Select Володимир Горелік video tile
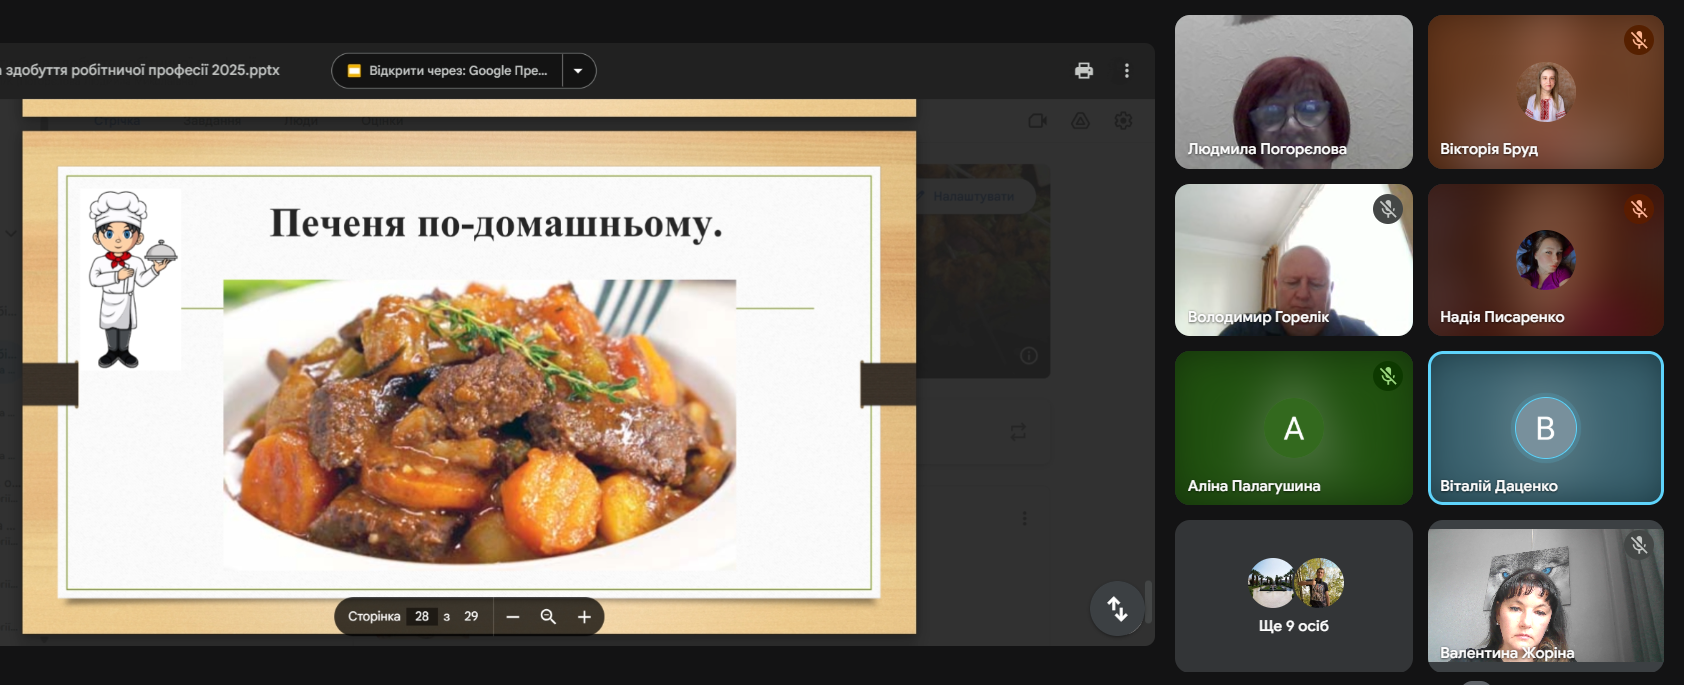Image resolution: width=1684 pixels, height=685 pixels. coord(1294,260)
